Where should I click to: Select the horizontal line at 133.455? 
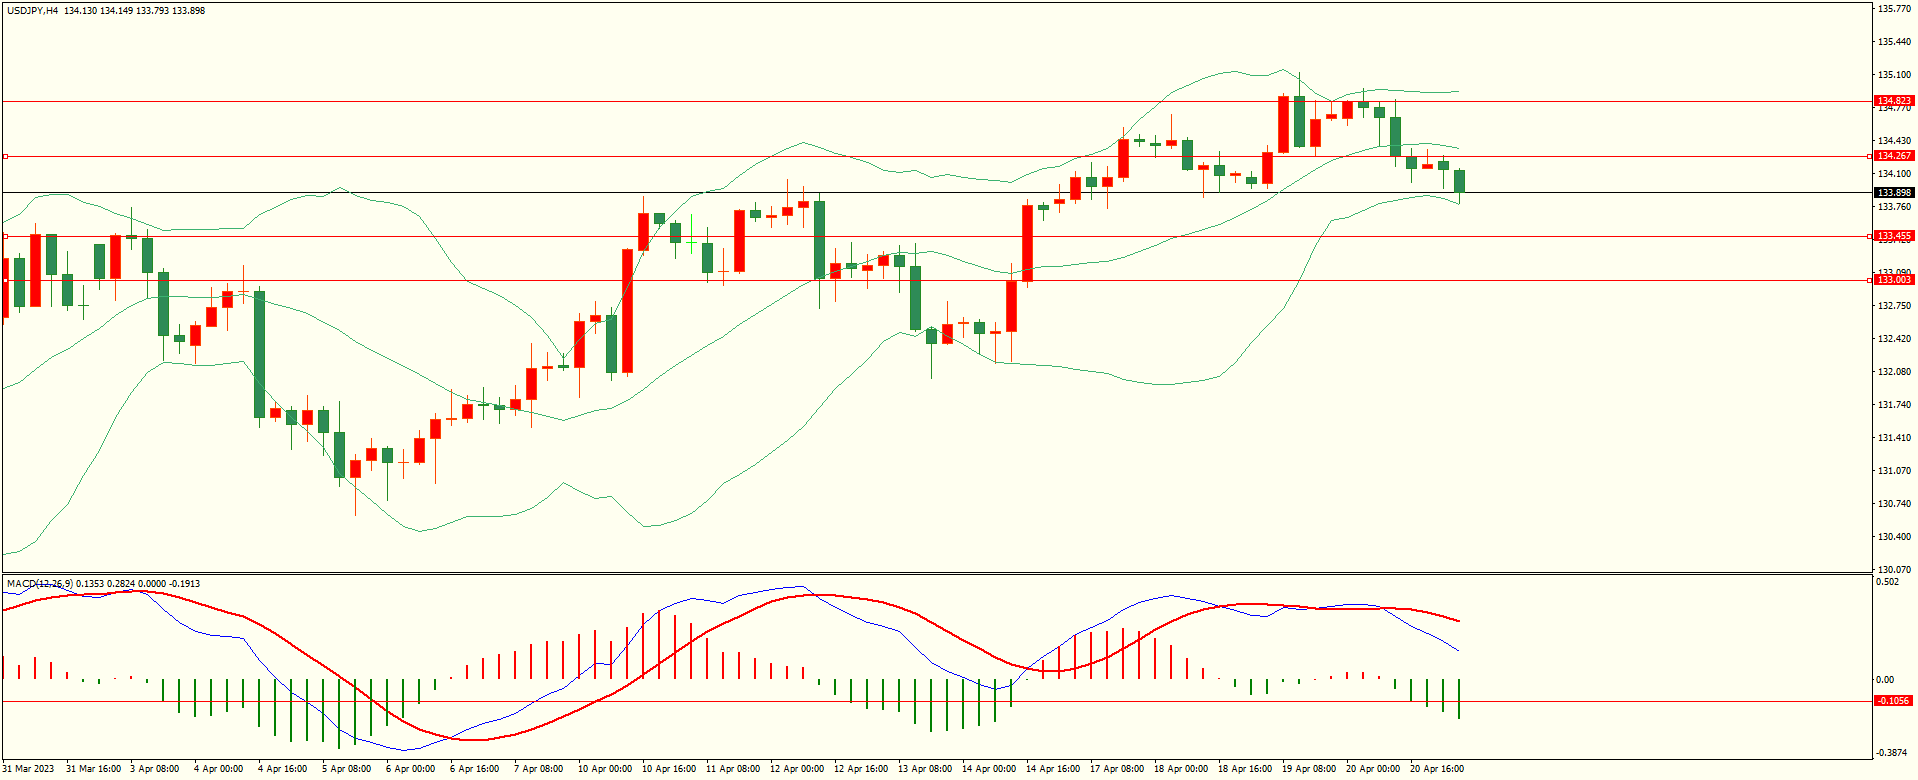coord(936,237)
